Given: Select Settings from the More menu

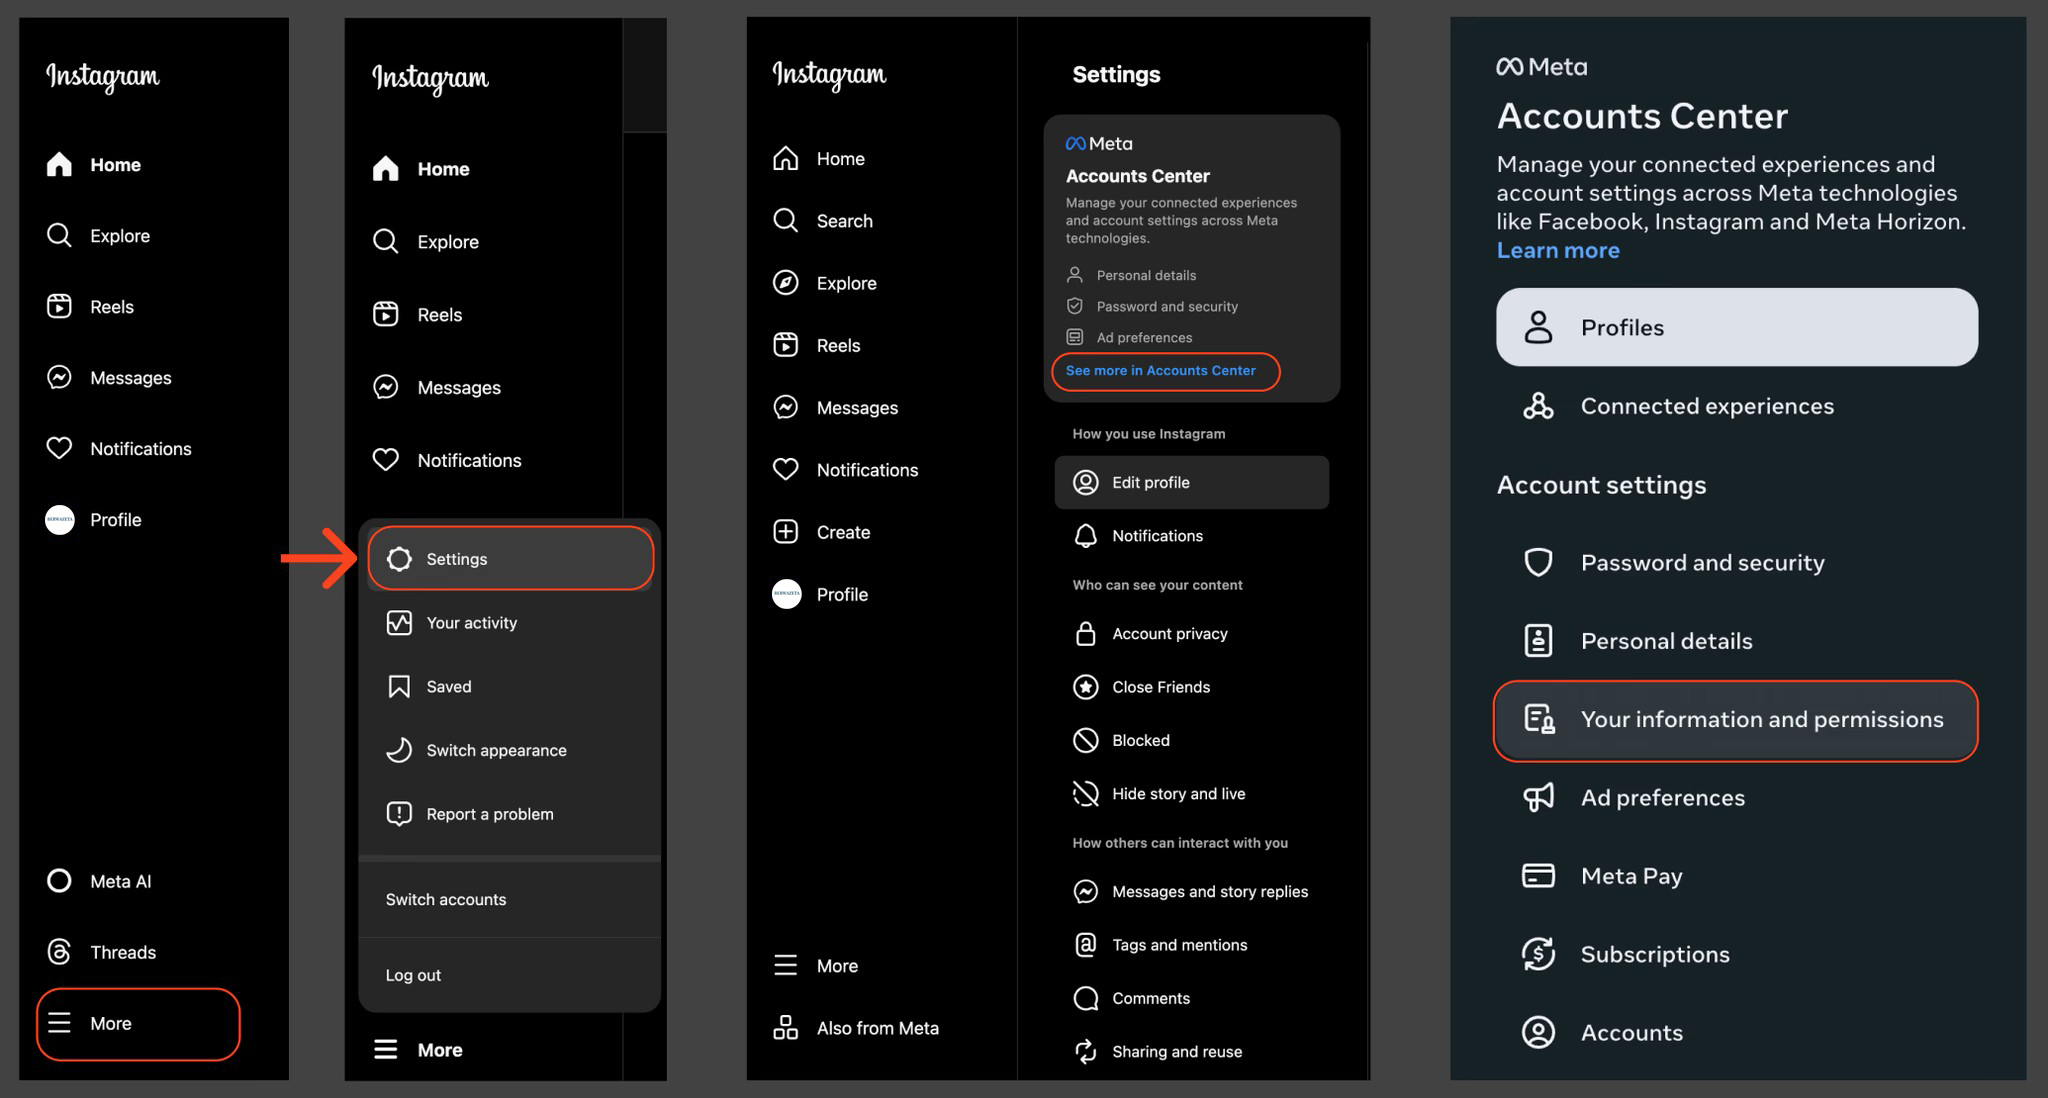Looking at the screenshot, I should click(457, 559).
